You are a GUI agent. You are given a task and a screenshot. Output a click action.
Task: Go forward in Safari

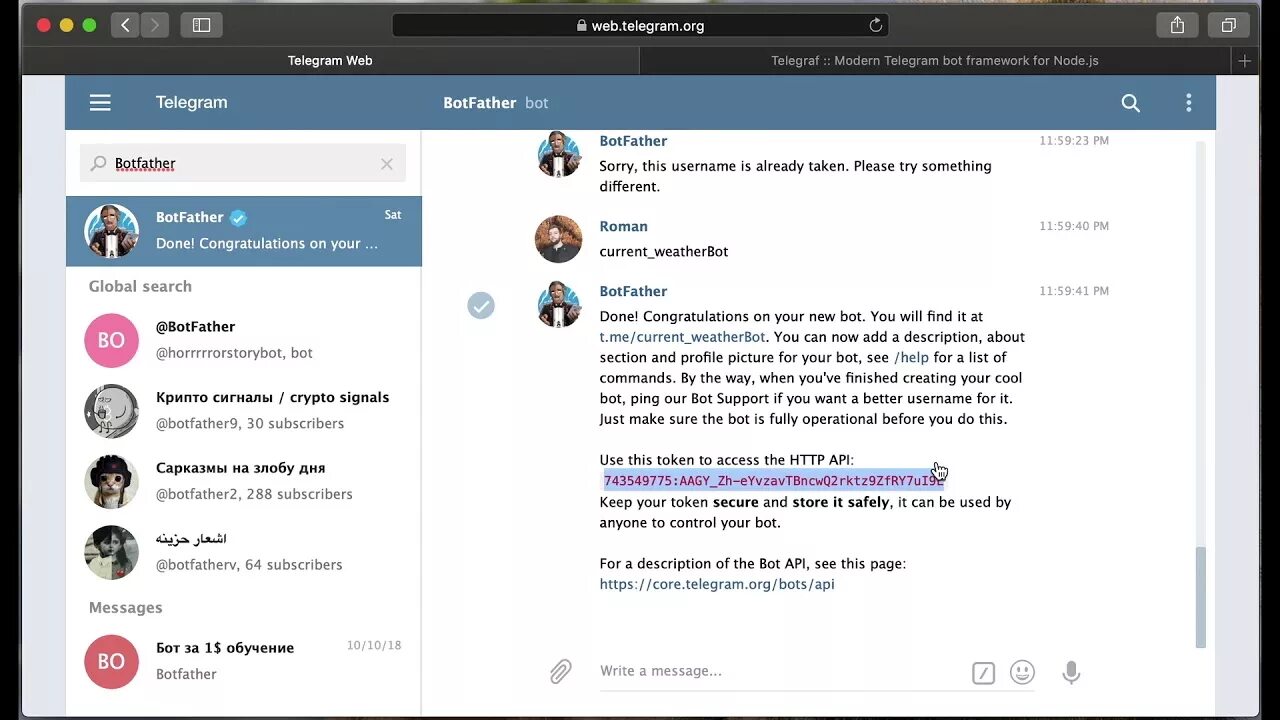click(x=154, y=25)
